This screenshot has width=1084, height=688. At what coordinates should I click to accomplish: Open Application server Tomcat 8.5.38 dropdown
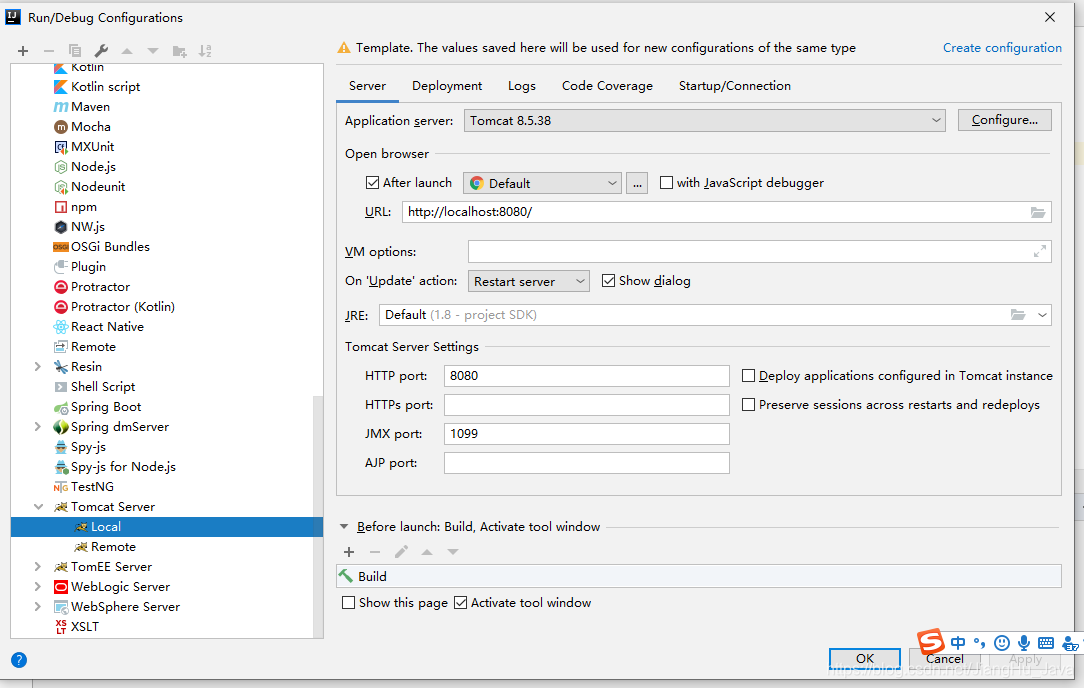pyautogui.click(x=704, y=120)
